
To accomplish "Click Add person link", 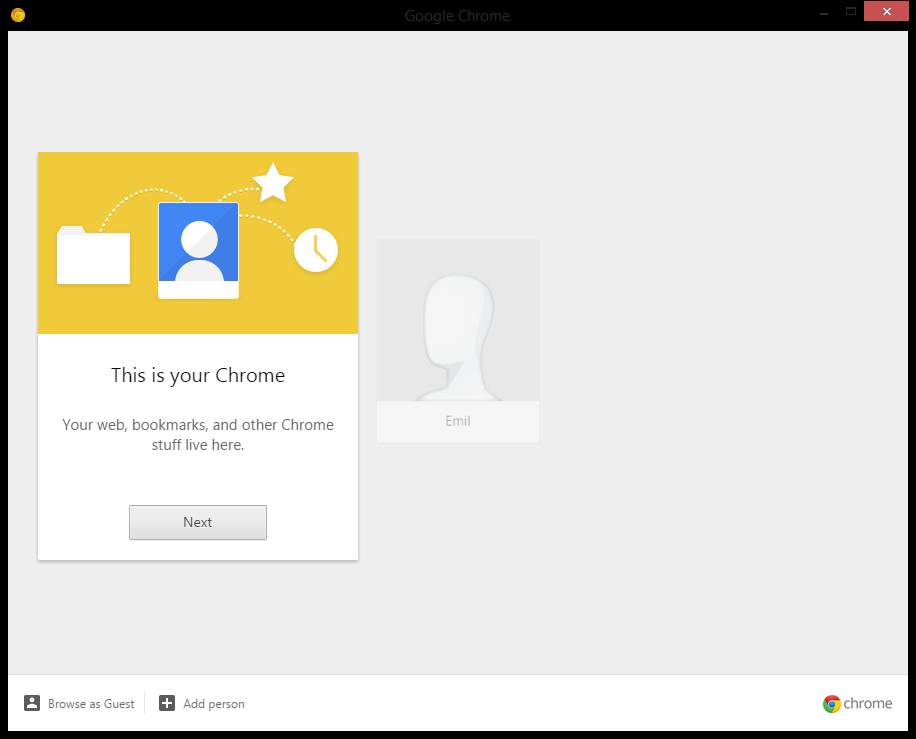I will click(x=214, y=703).
